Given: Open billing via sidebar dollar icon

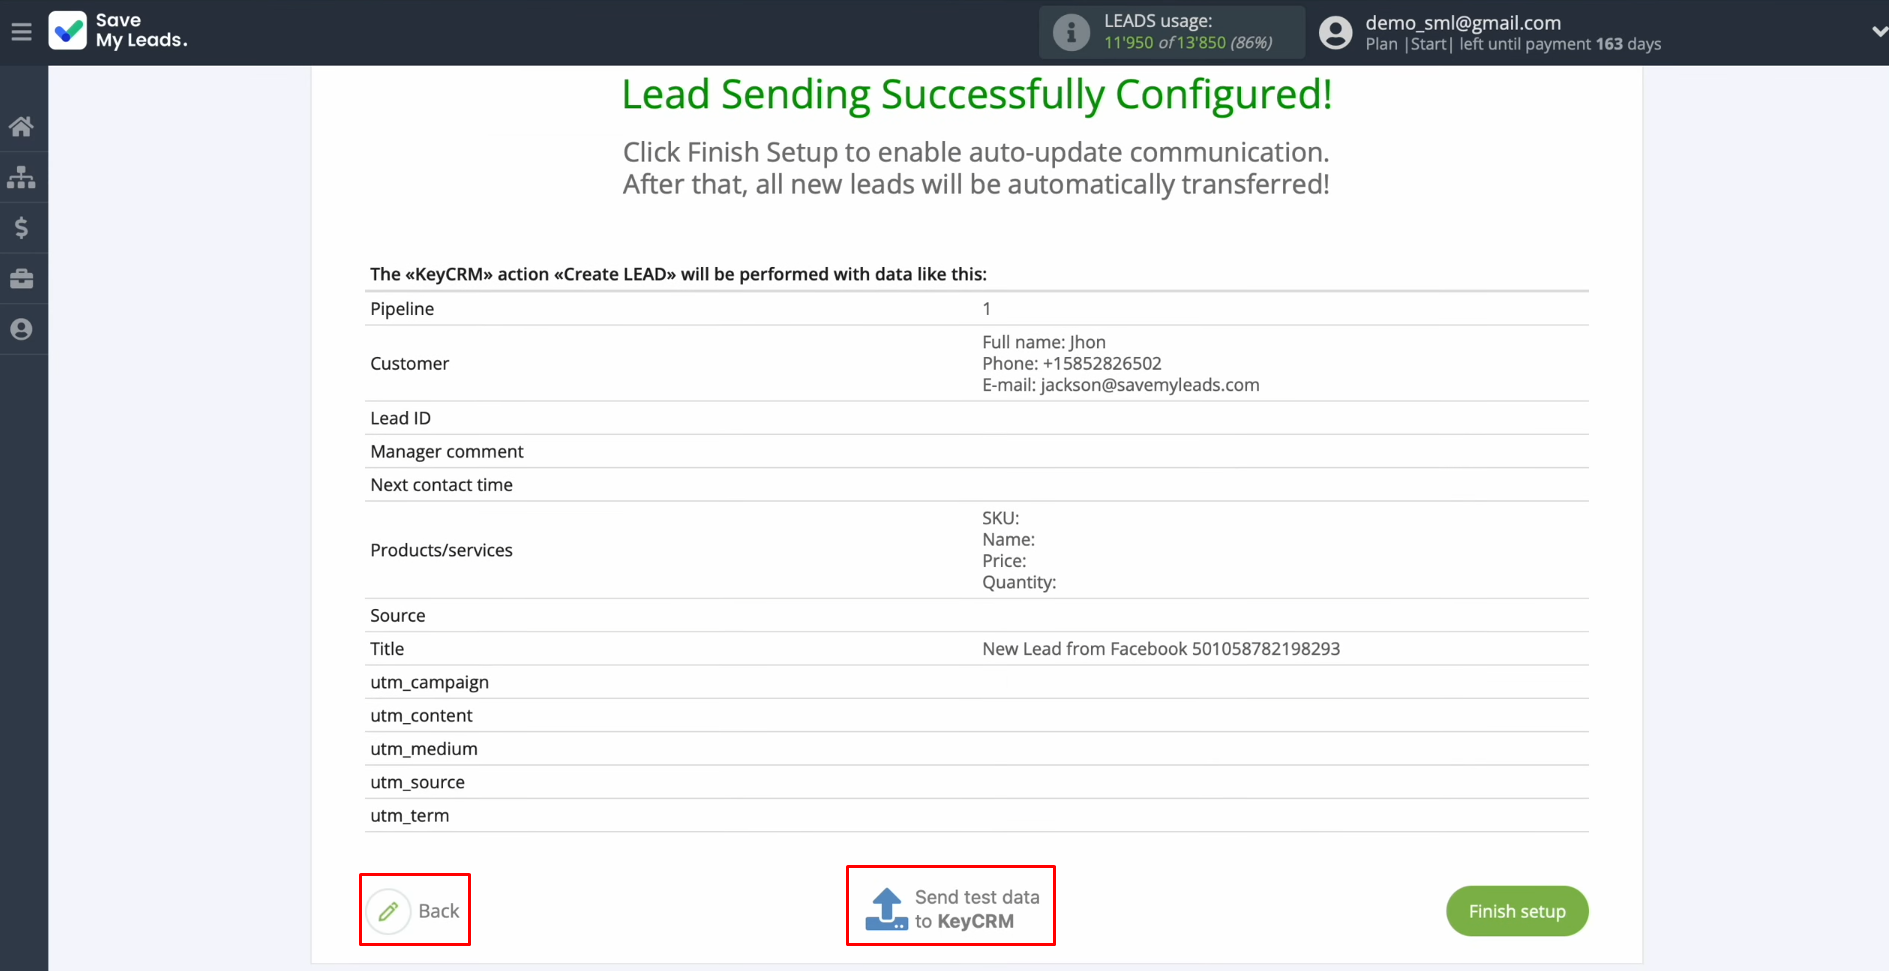Looking at the screenshot, I should pyautogui.click(x=21, y=228).
